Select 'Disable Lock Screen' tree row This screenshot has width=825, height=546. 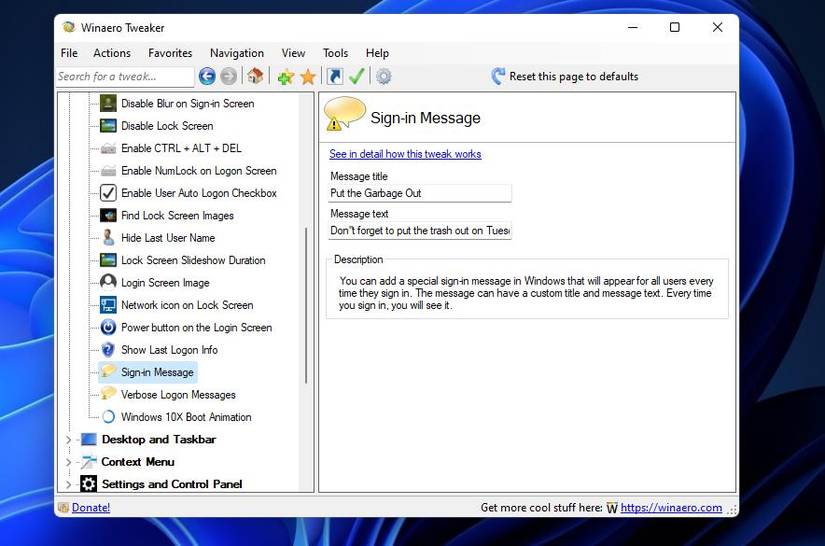pos(167,126)
